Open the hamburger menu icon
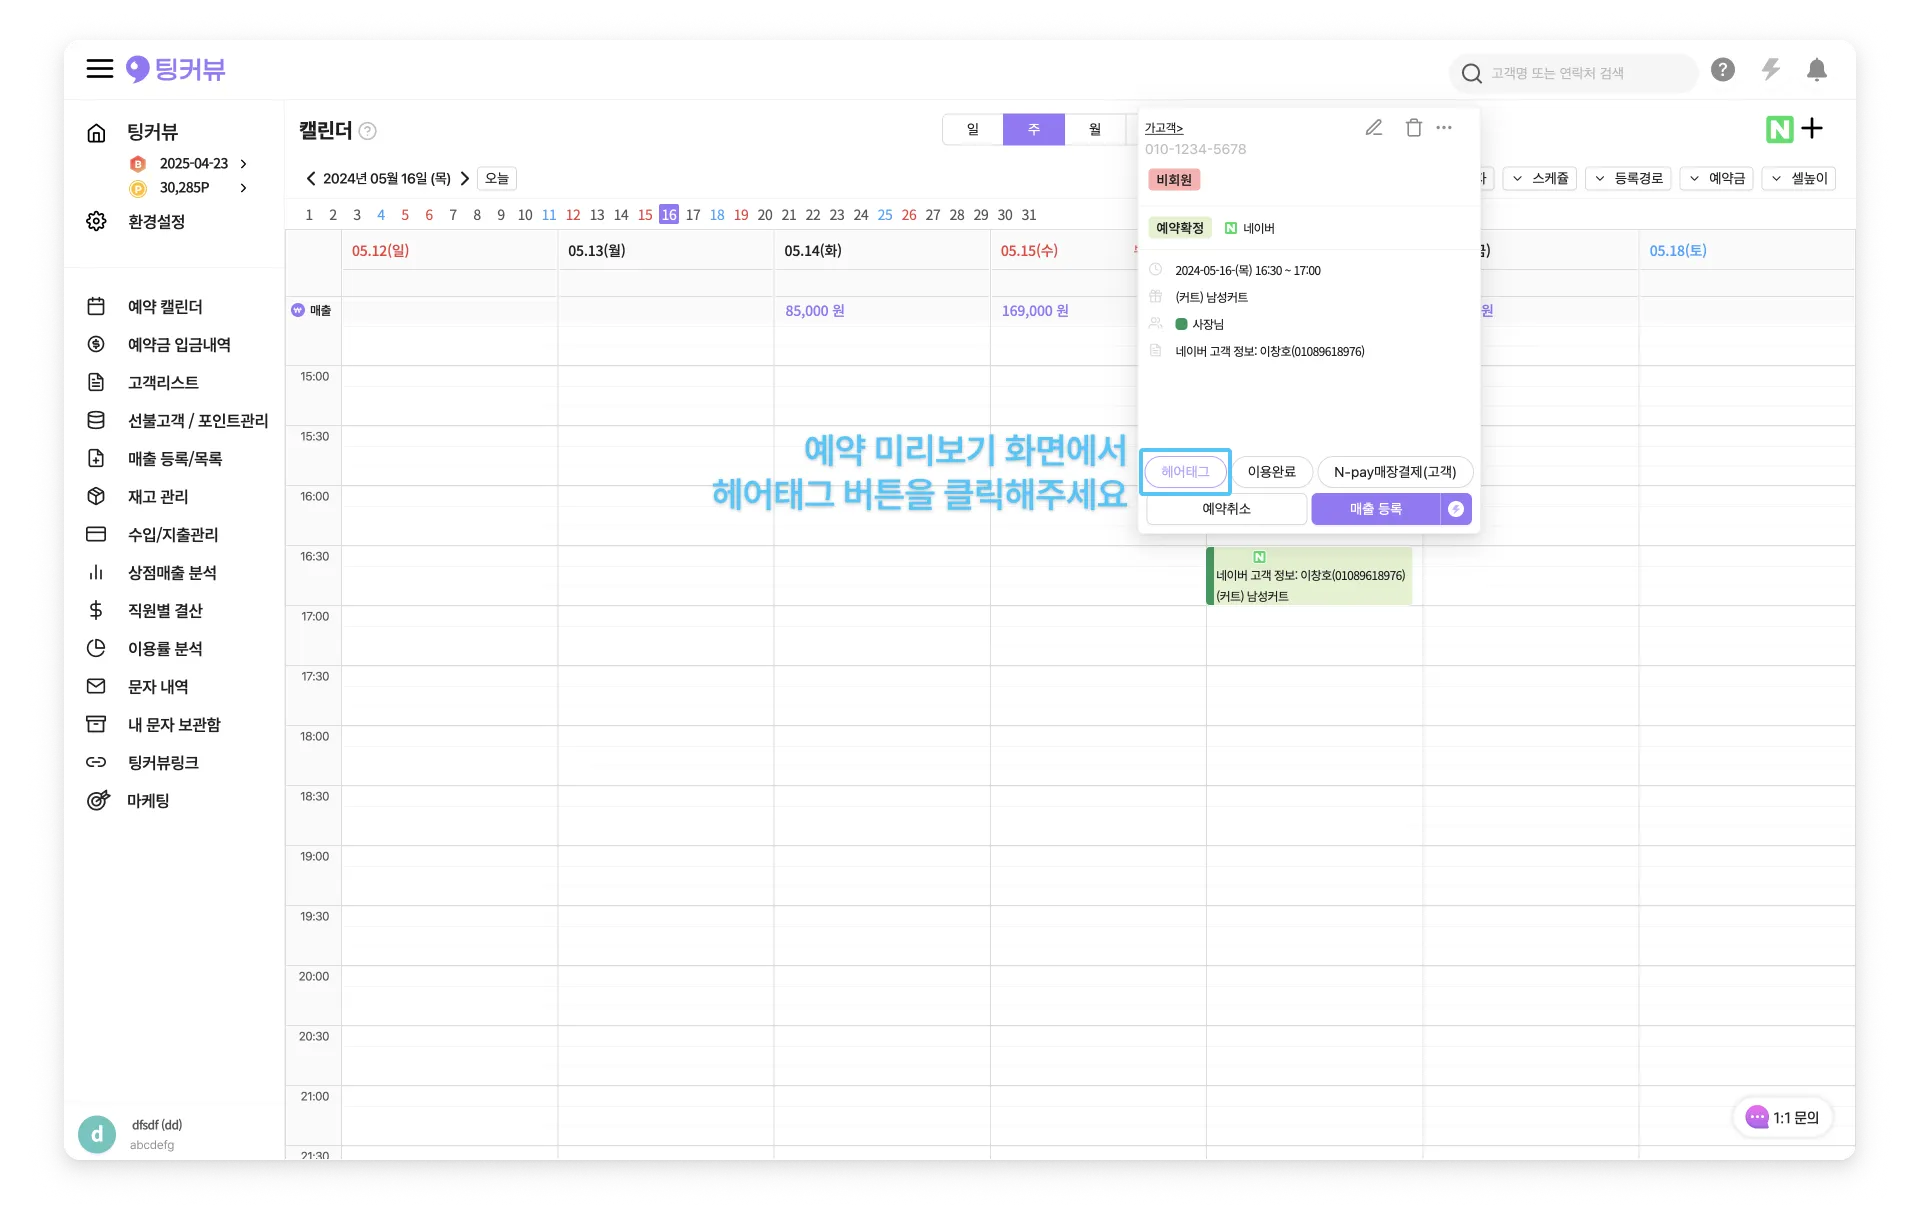 pyautogui.click(x=100, y=69)
